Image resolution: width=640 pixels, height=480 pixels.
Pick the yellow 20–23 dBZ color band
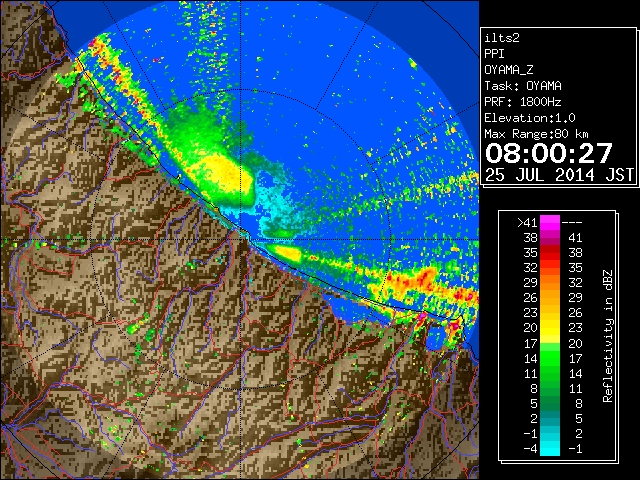[549, 336]
